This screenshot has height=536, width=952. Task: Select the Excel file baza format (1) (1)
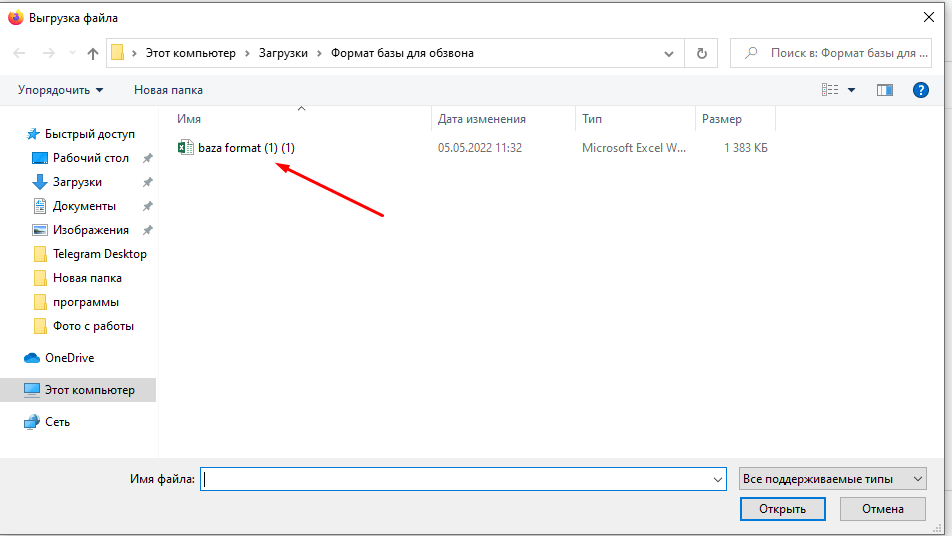(x=246, y=148)
